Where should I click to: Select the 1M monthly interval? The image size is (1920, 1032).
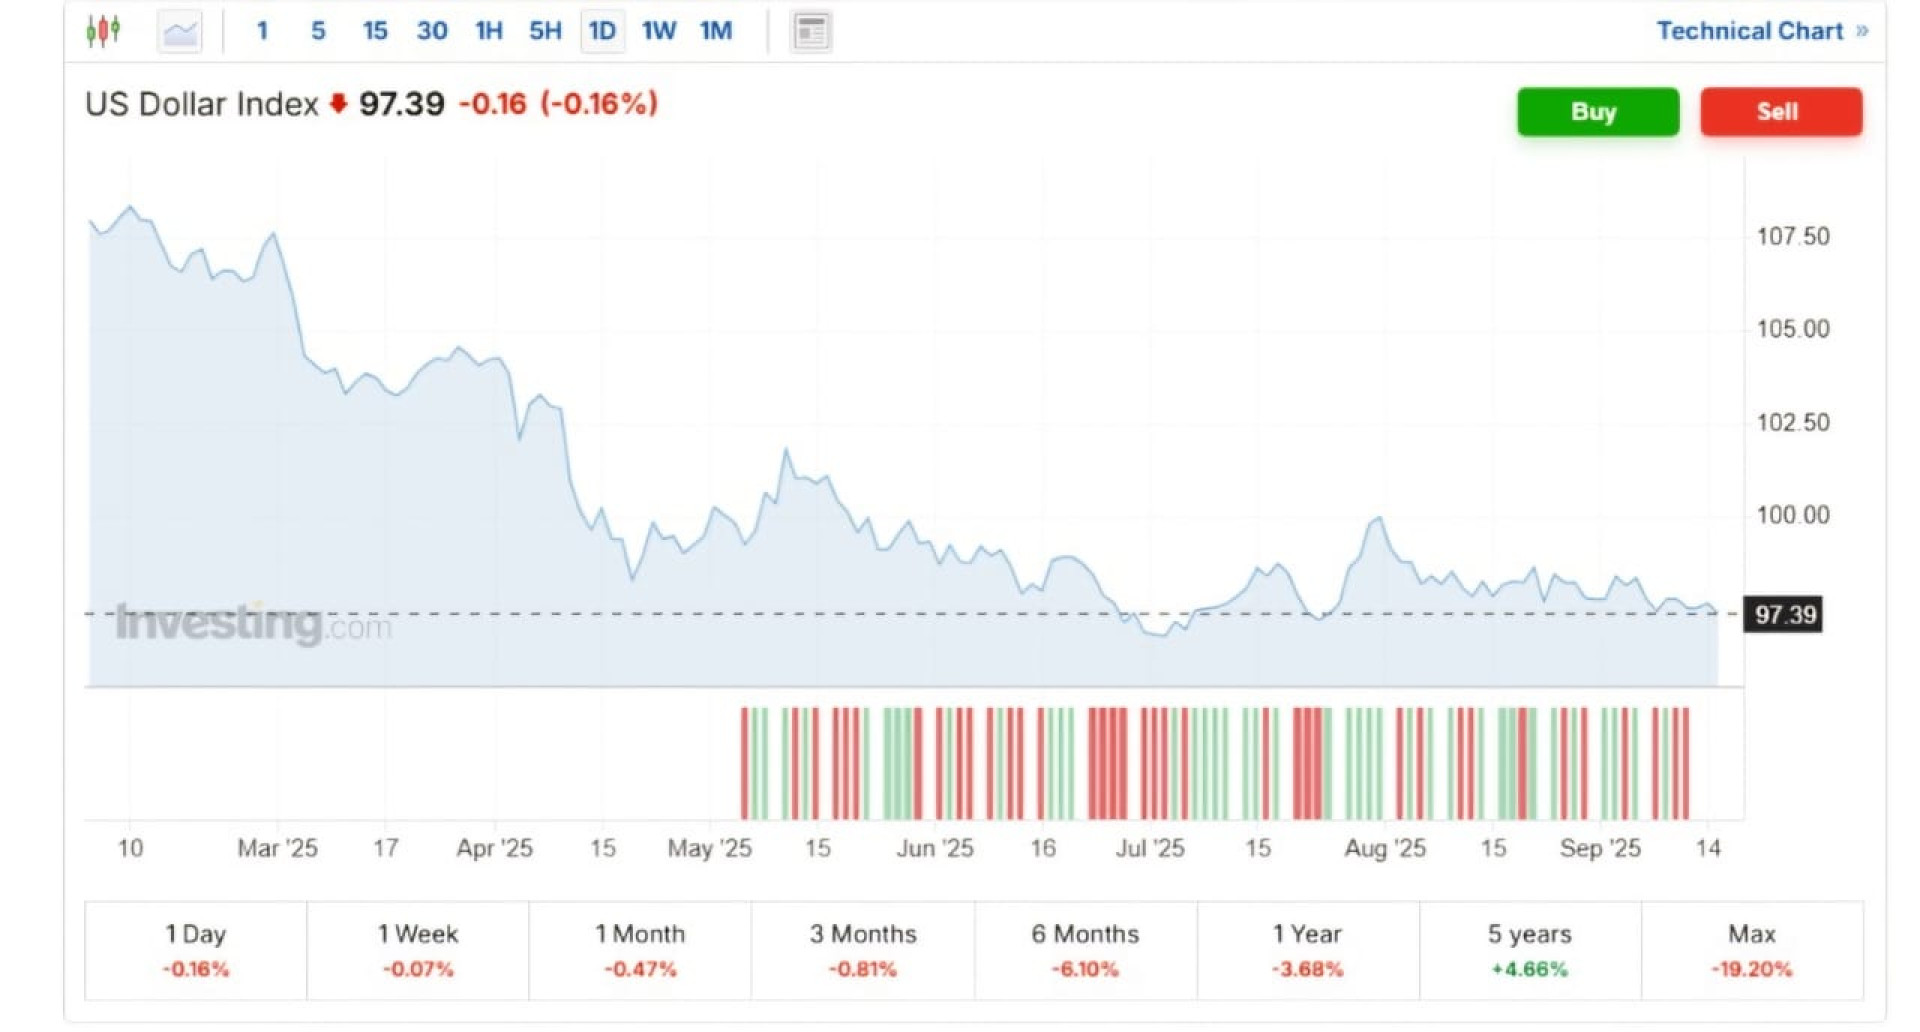(x=716, y=31)
